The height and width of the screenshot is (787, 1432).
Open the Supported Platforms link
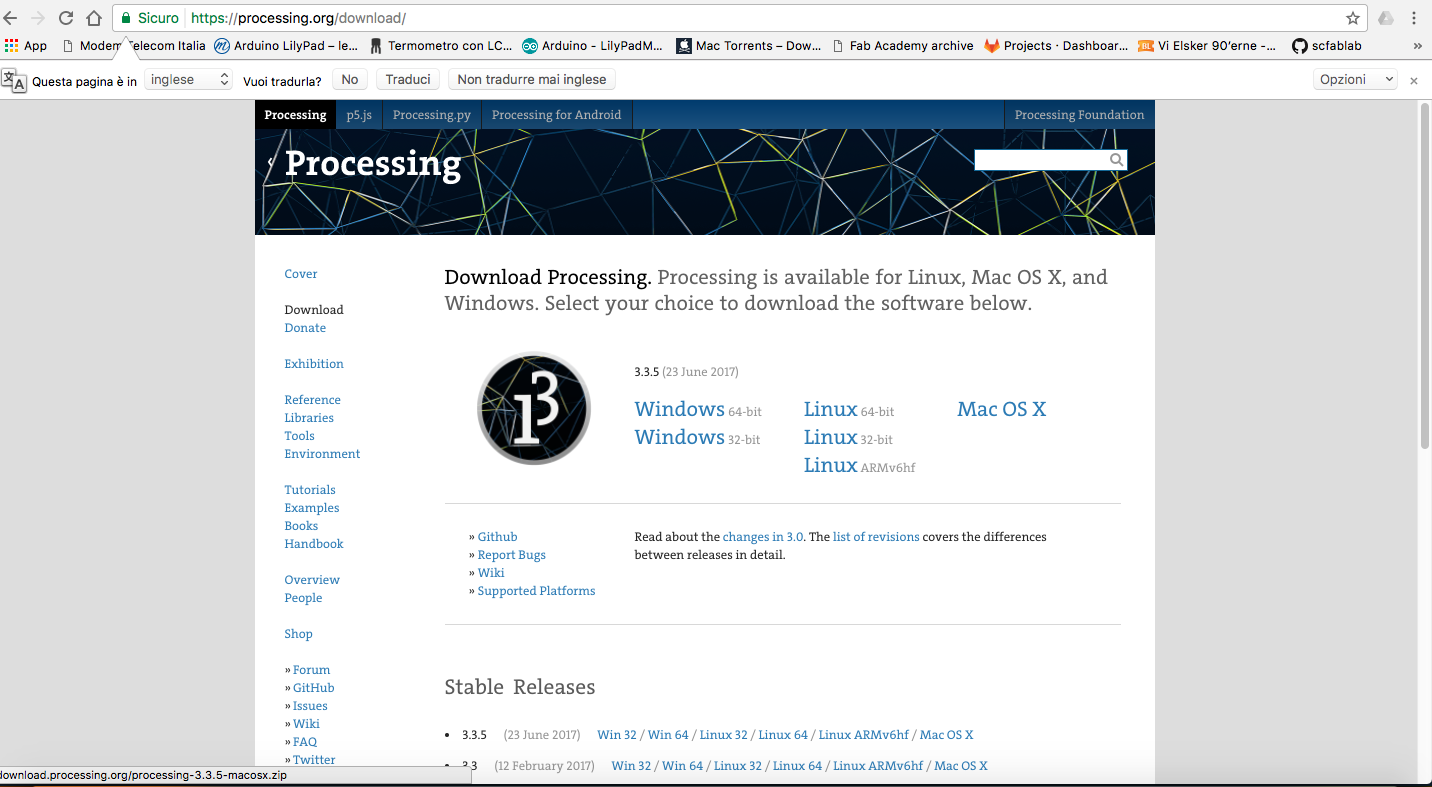click(536, 591)
